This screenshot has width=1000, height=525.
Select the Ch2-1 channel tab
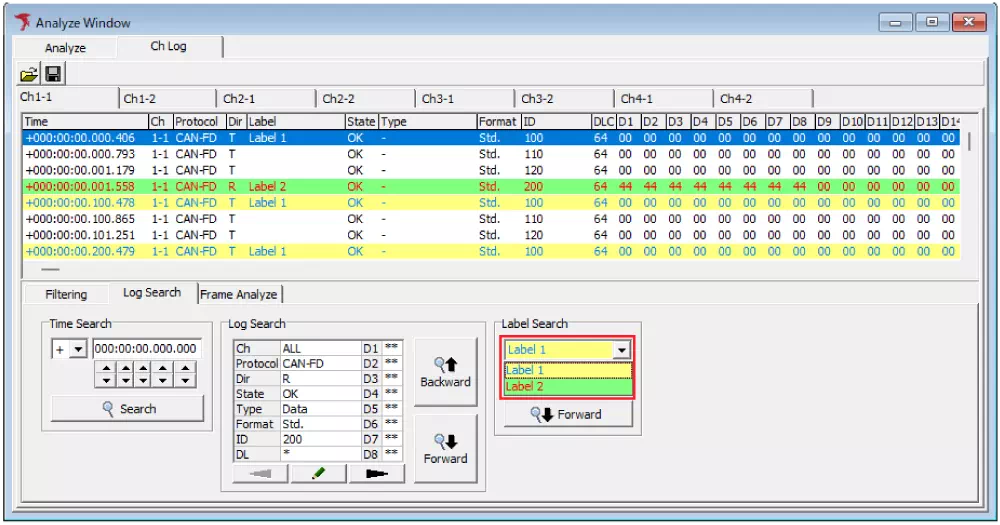[239, 99]
